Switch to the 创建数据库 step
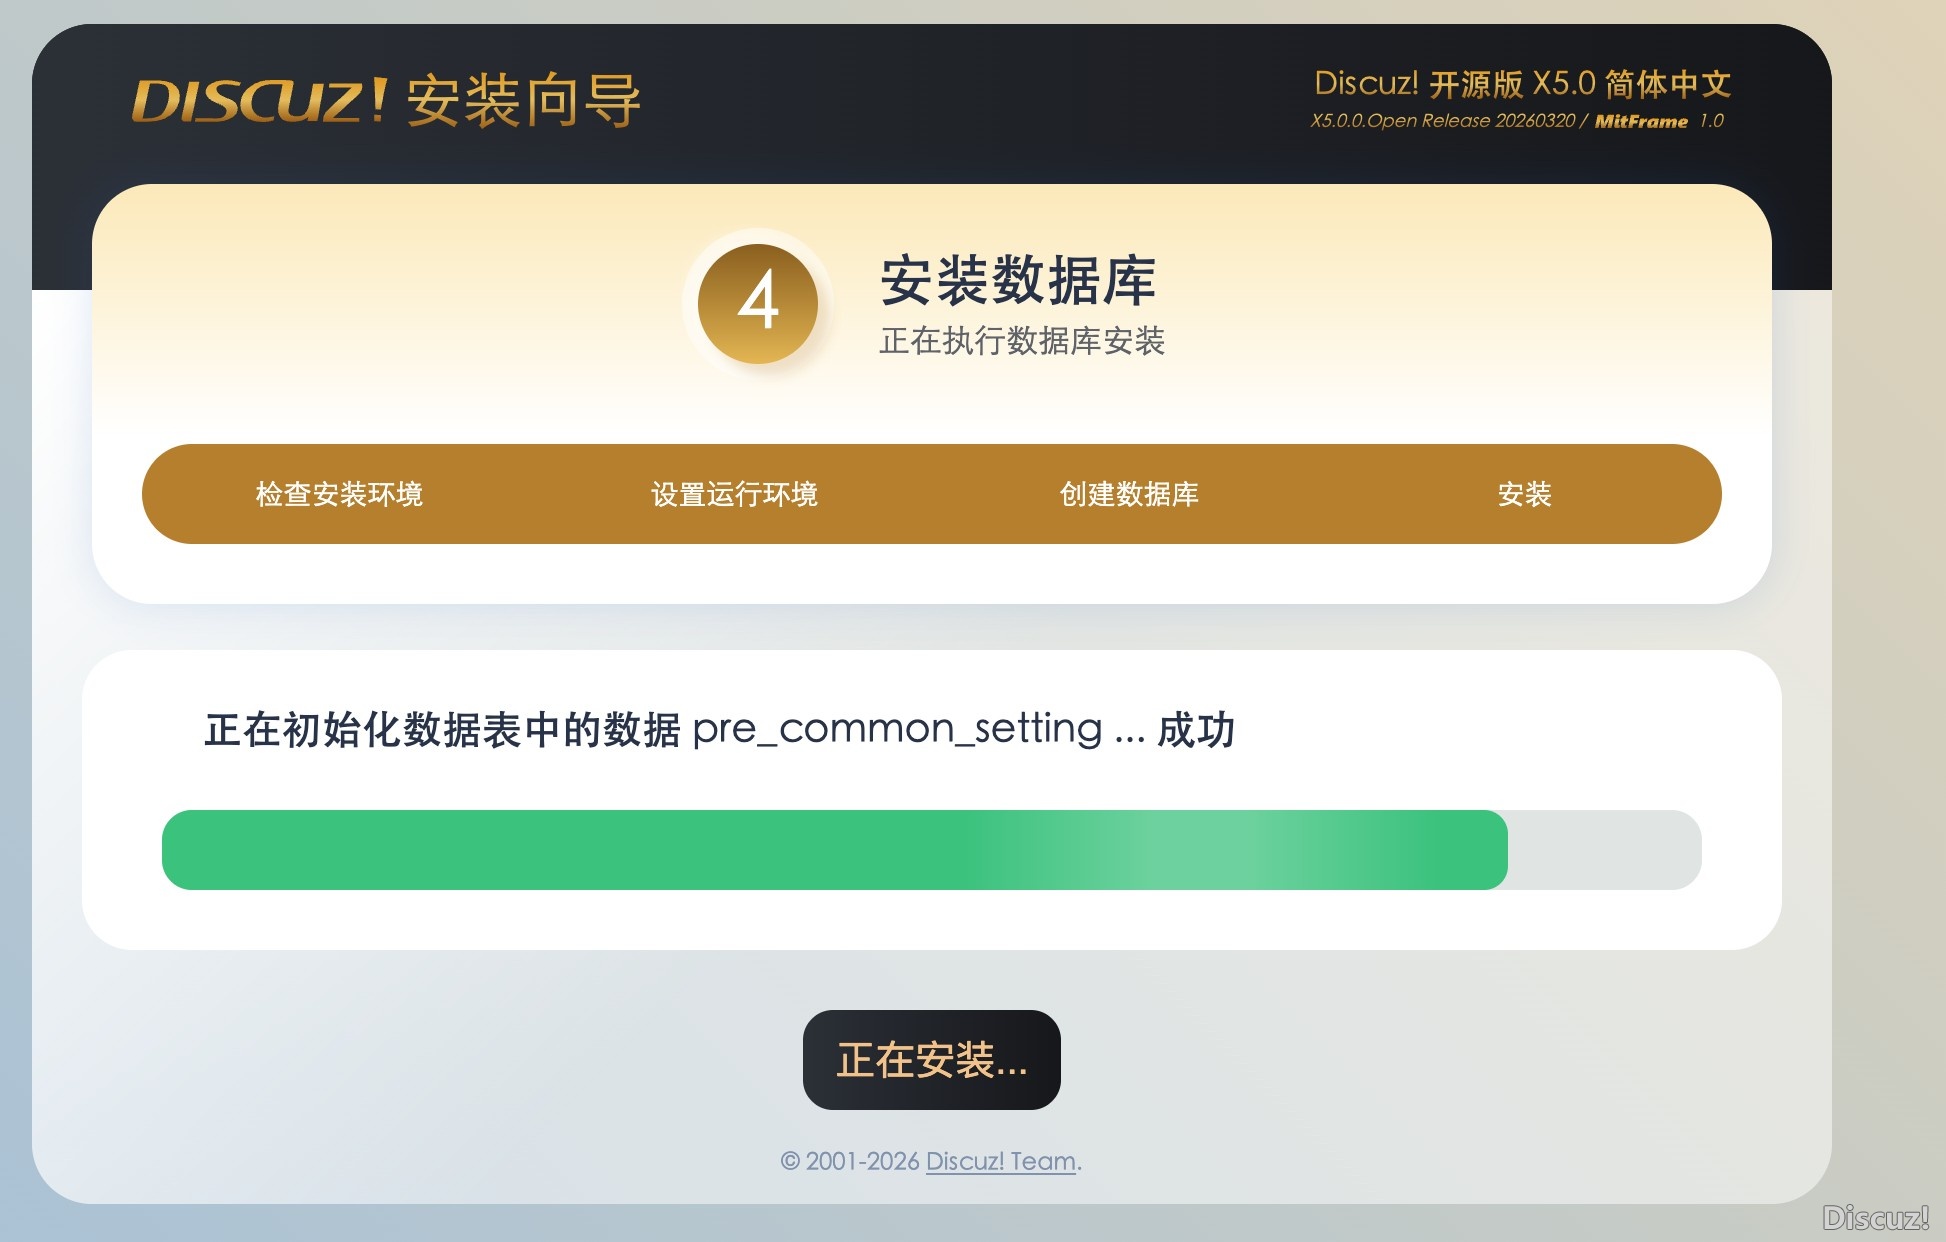Viewport: 1946px width, 1242px height. pyautogui.click(x=1131, y=493)
